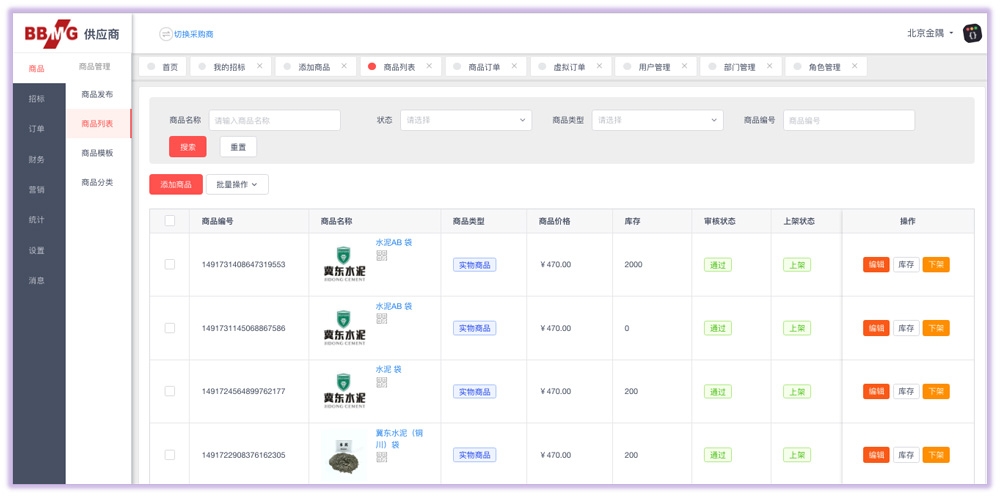Open the 状态 dropdown

pos(466,120)
